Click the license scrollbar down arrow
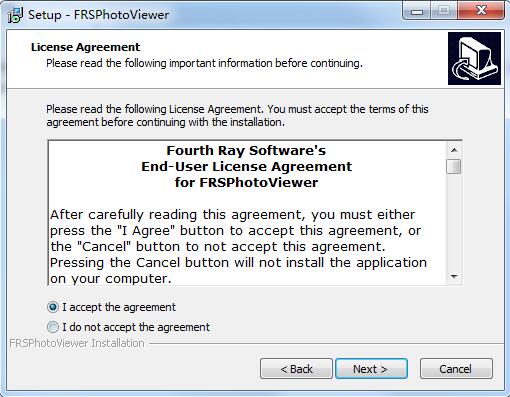The height and width of the screenshot is (397, 510). [454, 276]
